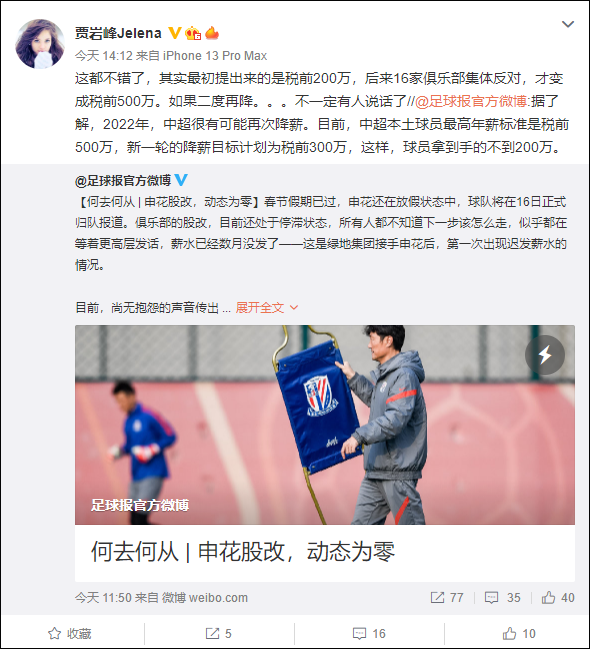Click the yellow V verified badge
Screen dimensions: 590x649
(x=175, y=33)
